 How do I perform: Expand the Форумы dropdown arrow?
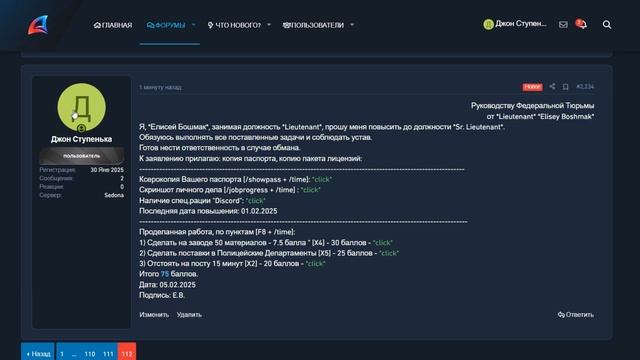pyautogui.click(x=194, y=25)
